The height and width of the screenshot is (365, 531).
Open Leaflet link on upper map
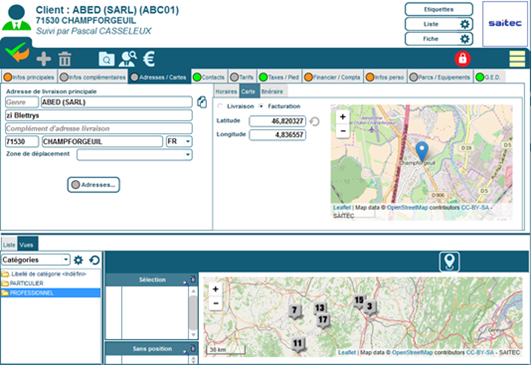pos(342,207)
